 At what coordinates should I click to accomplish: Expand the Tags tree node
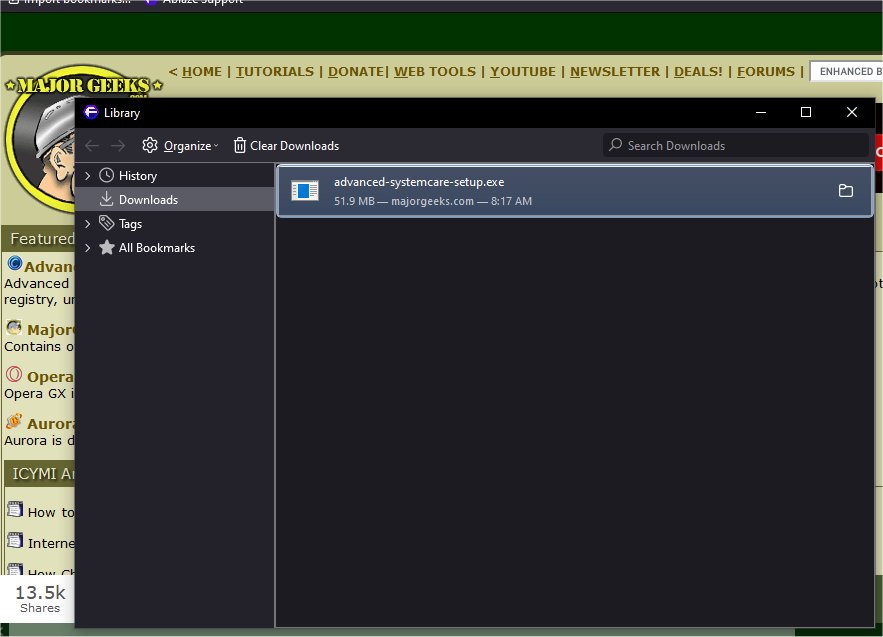(x=87, y=224)
